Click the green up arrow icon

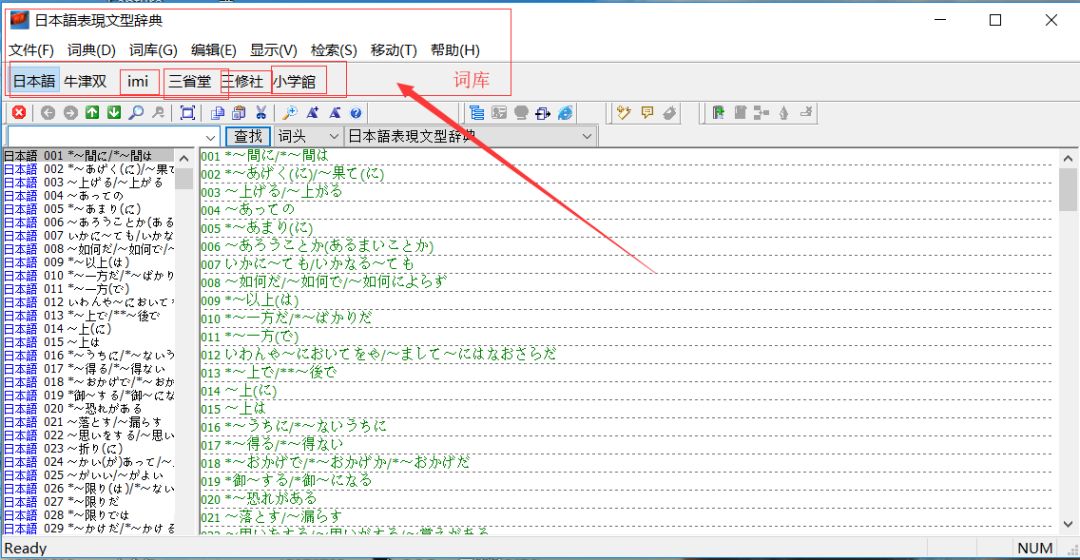point(92,113)
